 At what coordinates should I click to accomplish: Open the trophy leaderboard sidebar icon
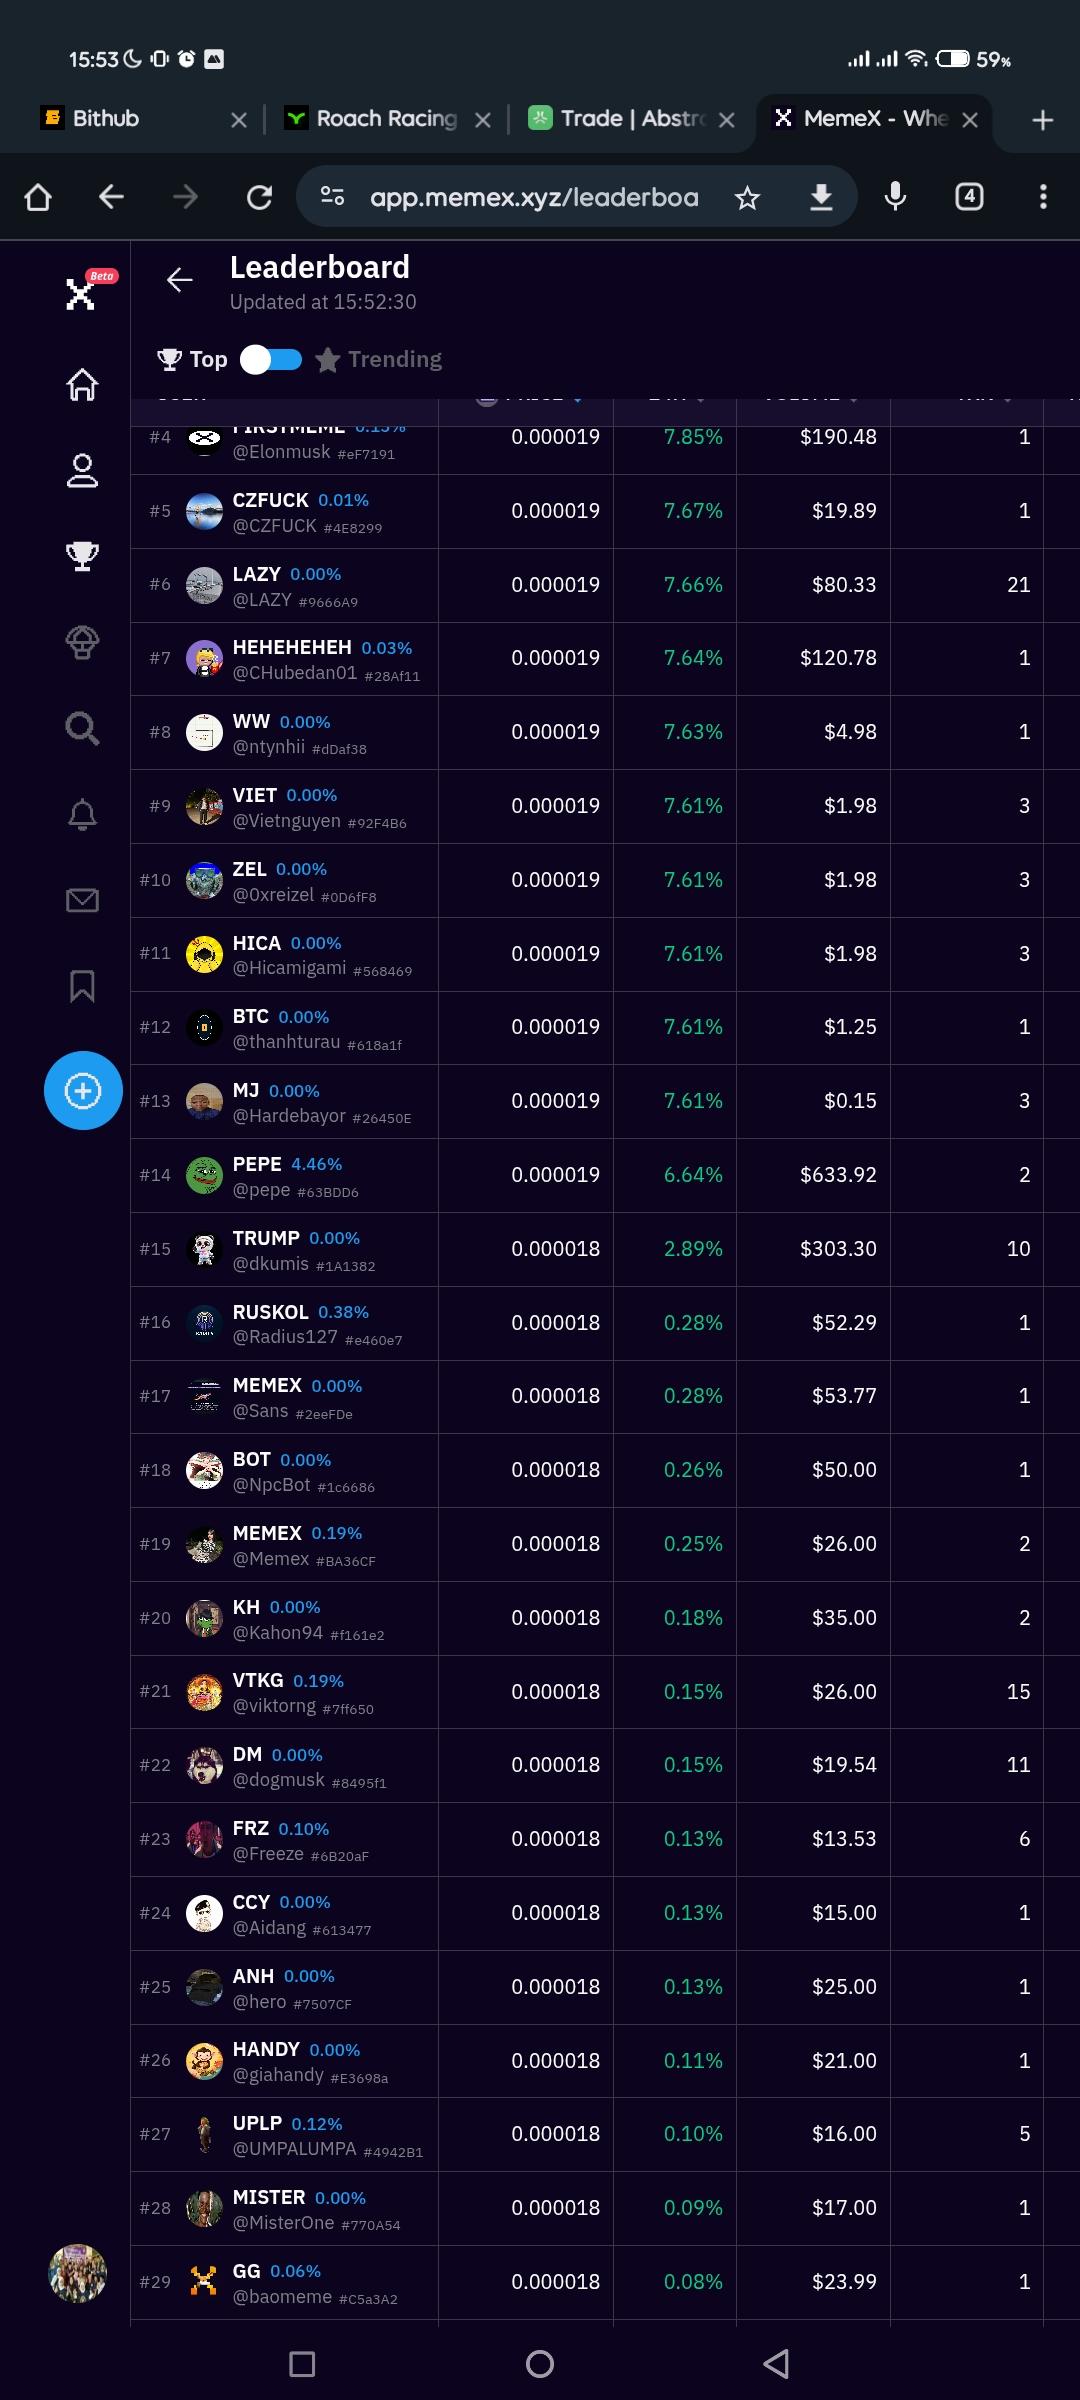click(x=82, y=556)
